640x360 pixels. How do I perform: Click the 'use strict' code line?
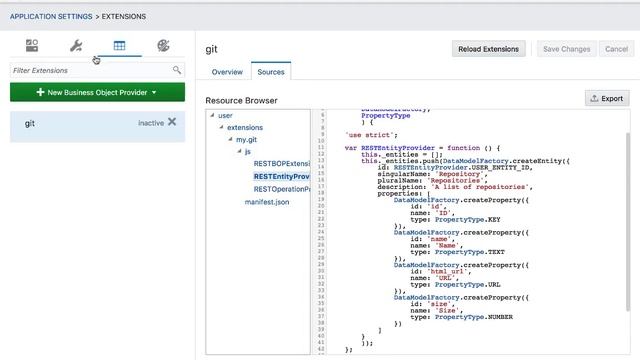(x=371, y=135)
